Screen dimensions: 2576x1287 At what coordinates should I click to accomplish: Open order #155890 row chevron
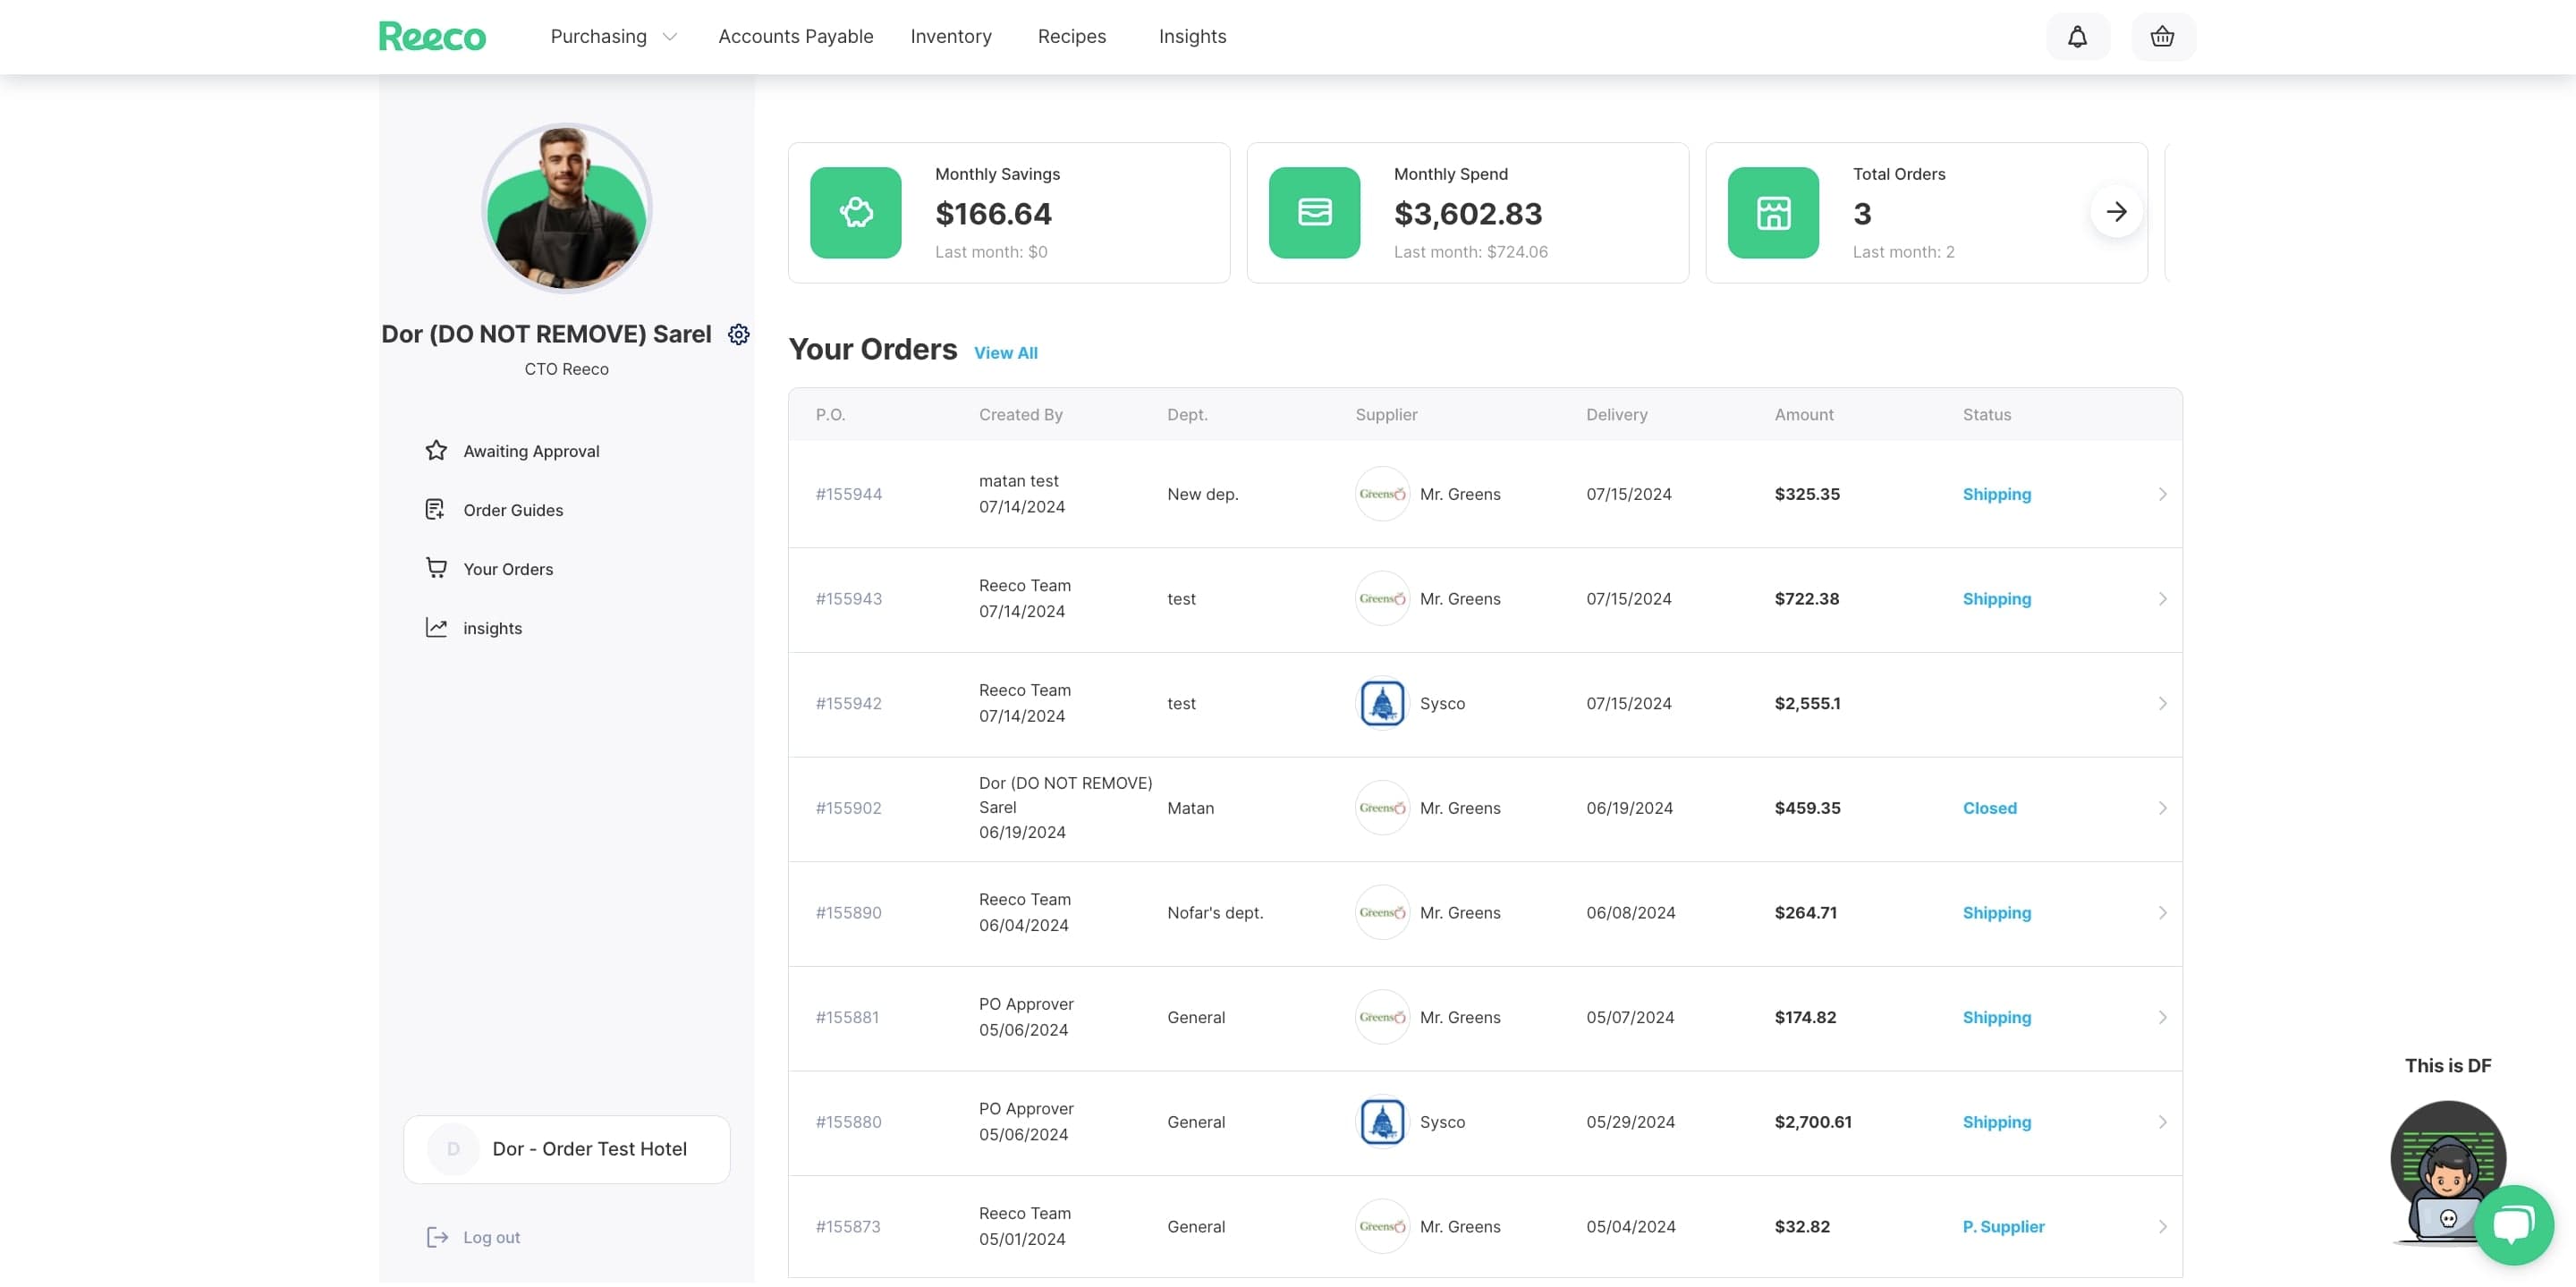click(x=2162, y=913)
